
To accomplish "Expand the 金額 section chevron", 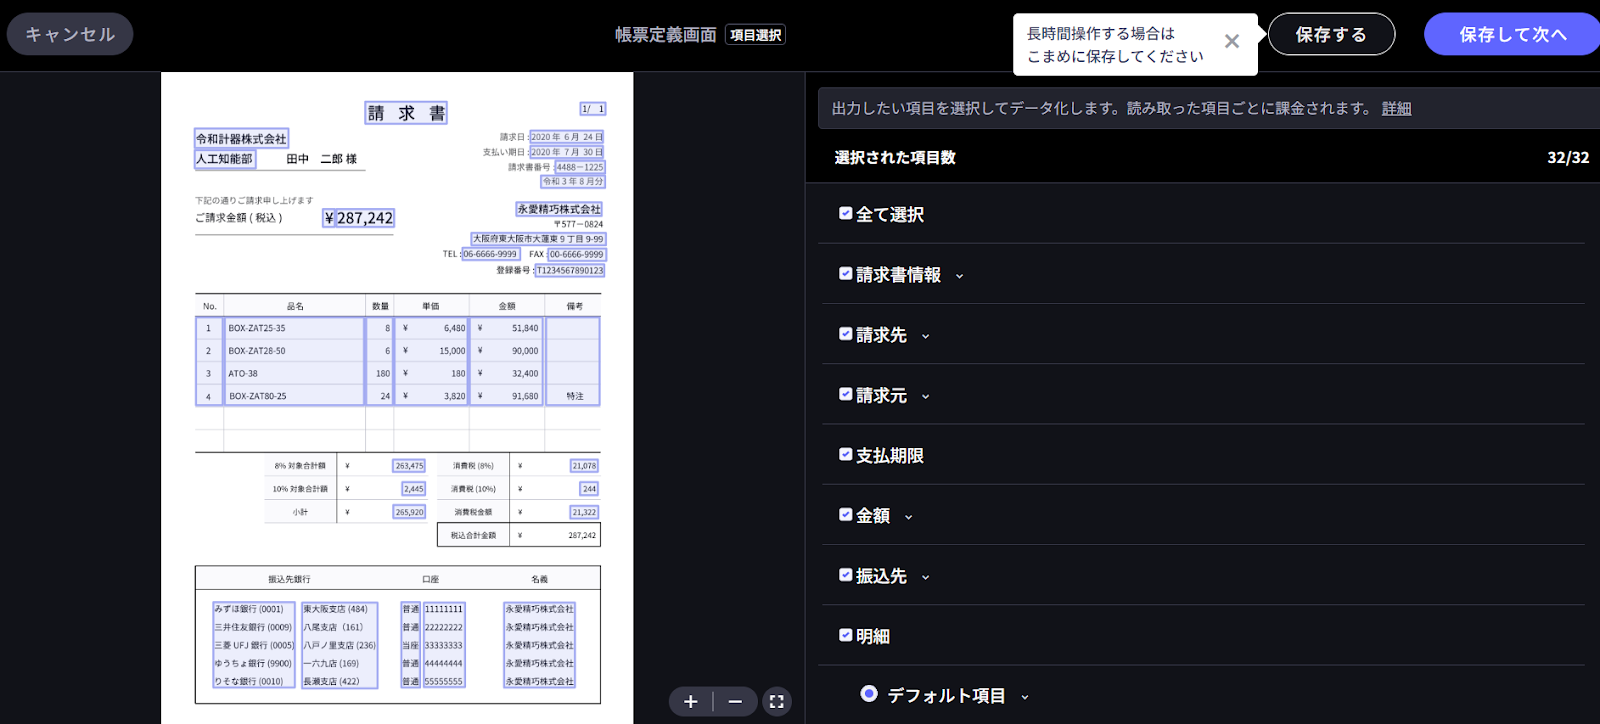I will click(x=908, y=518).
